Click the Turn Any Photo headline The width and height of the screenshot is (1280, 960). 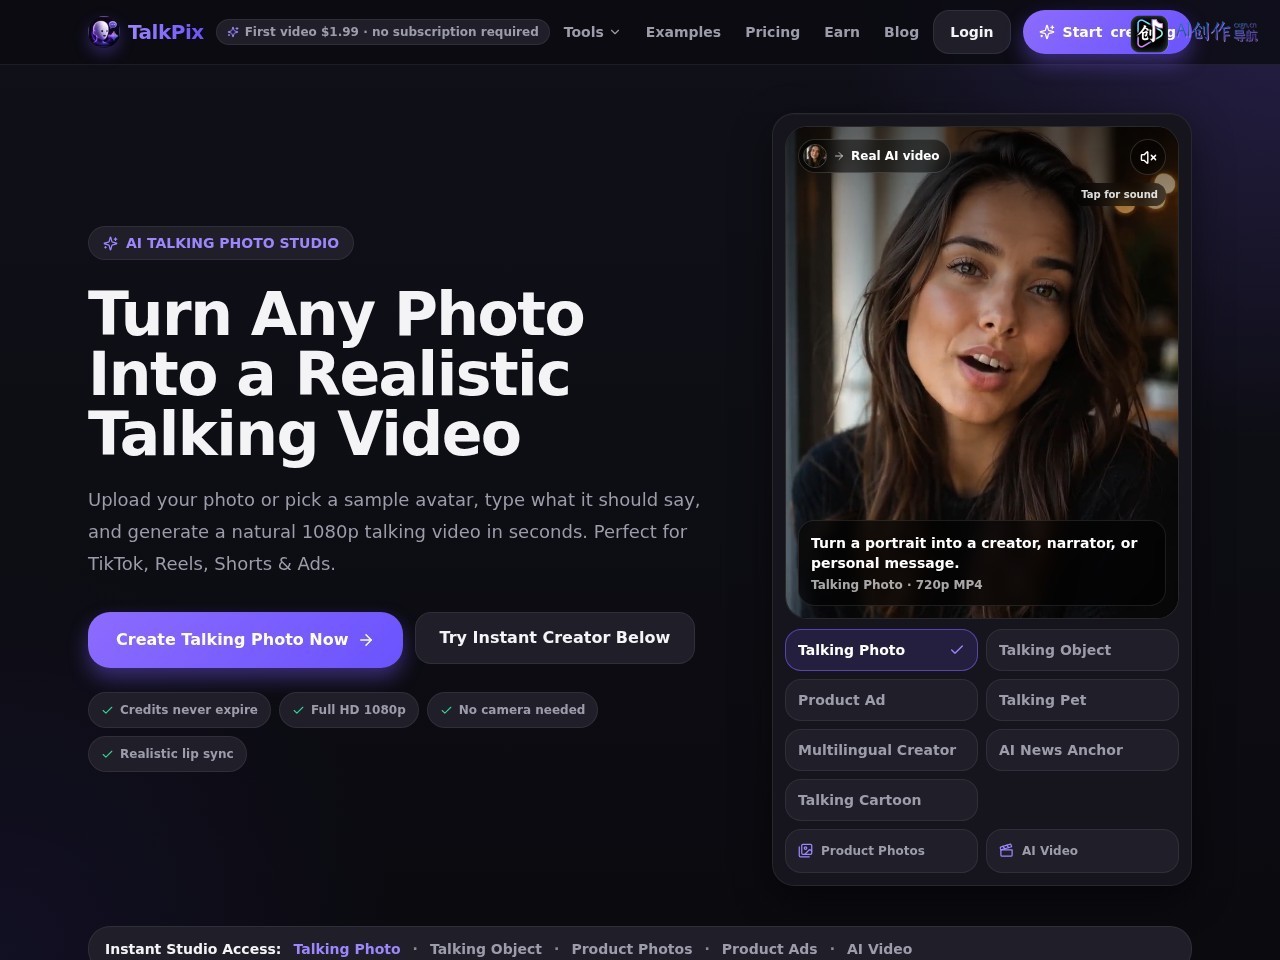pos(336,374)
